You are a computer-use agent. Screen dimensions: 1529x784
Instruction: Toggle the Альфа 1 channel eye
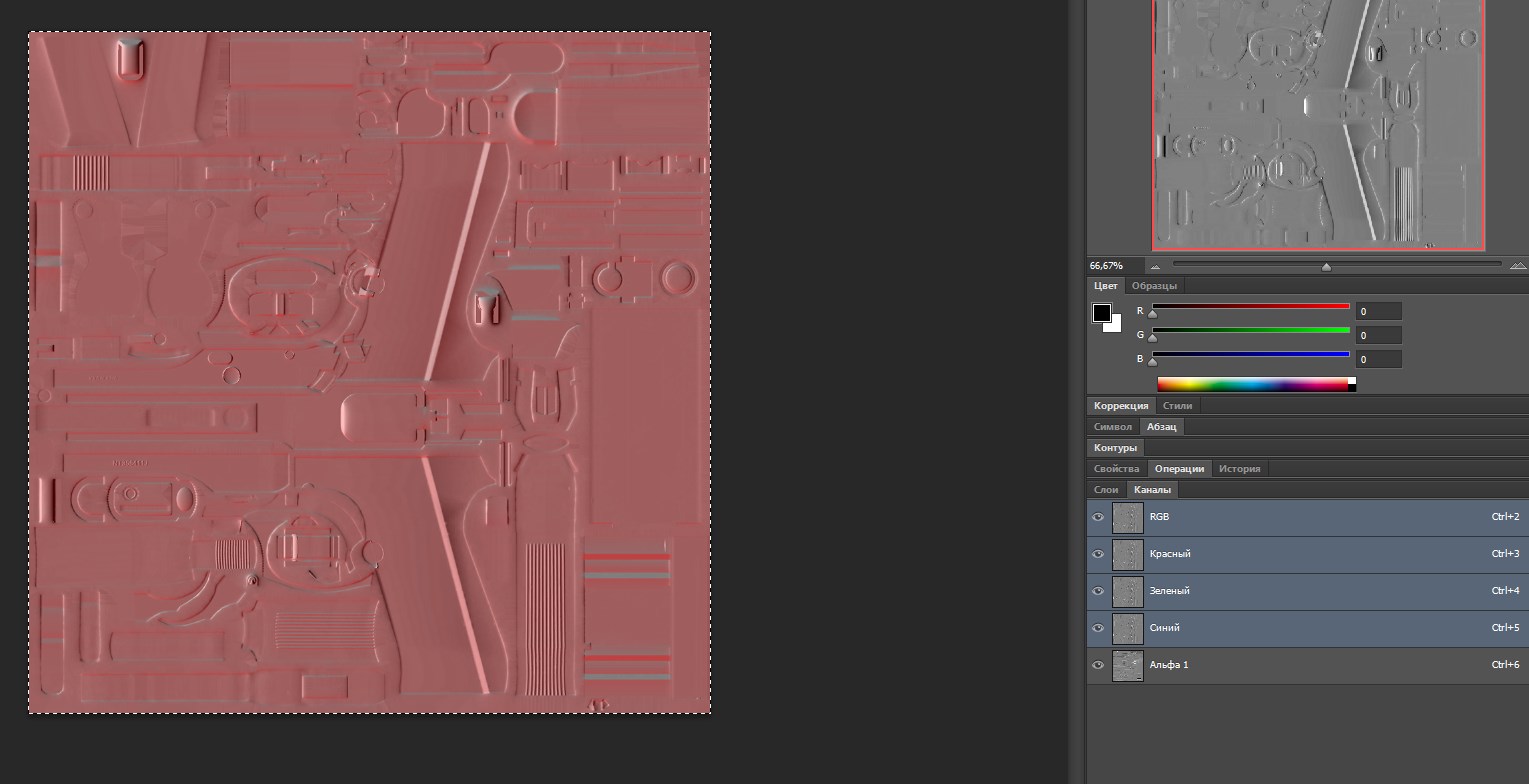[1098, 665]
